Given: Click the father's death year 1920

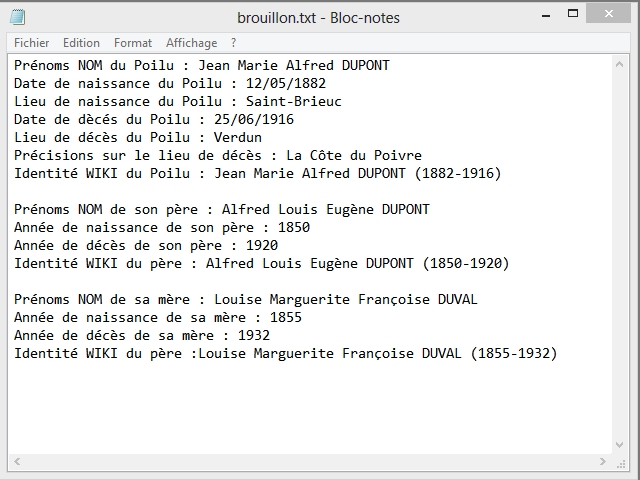Looking at the screenshot, I should click(x=262, y=245).
